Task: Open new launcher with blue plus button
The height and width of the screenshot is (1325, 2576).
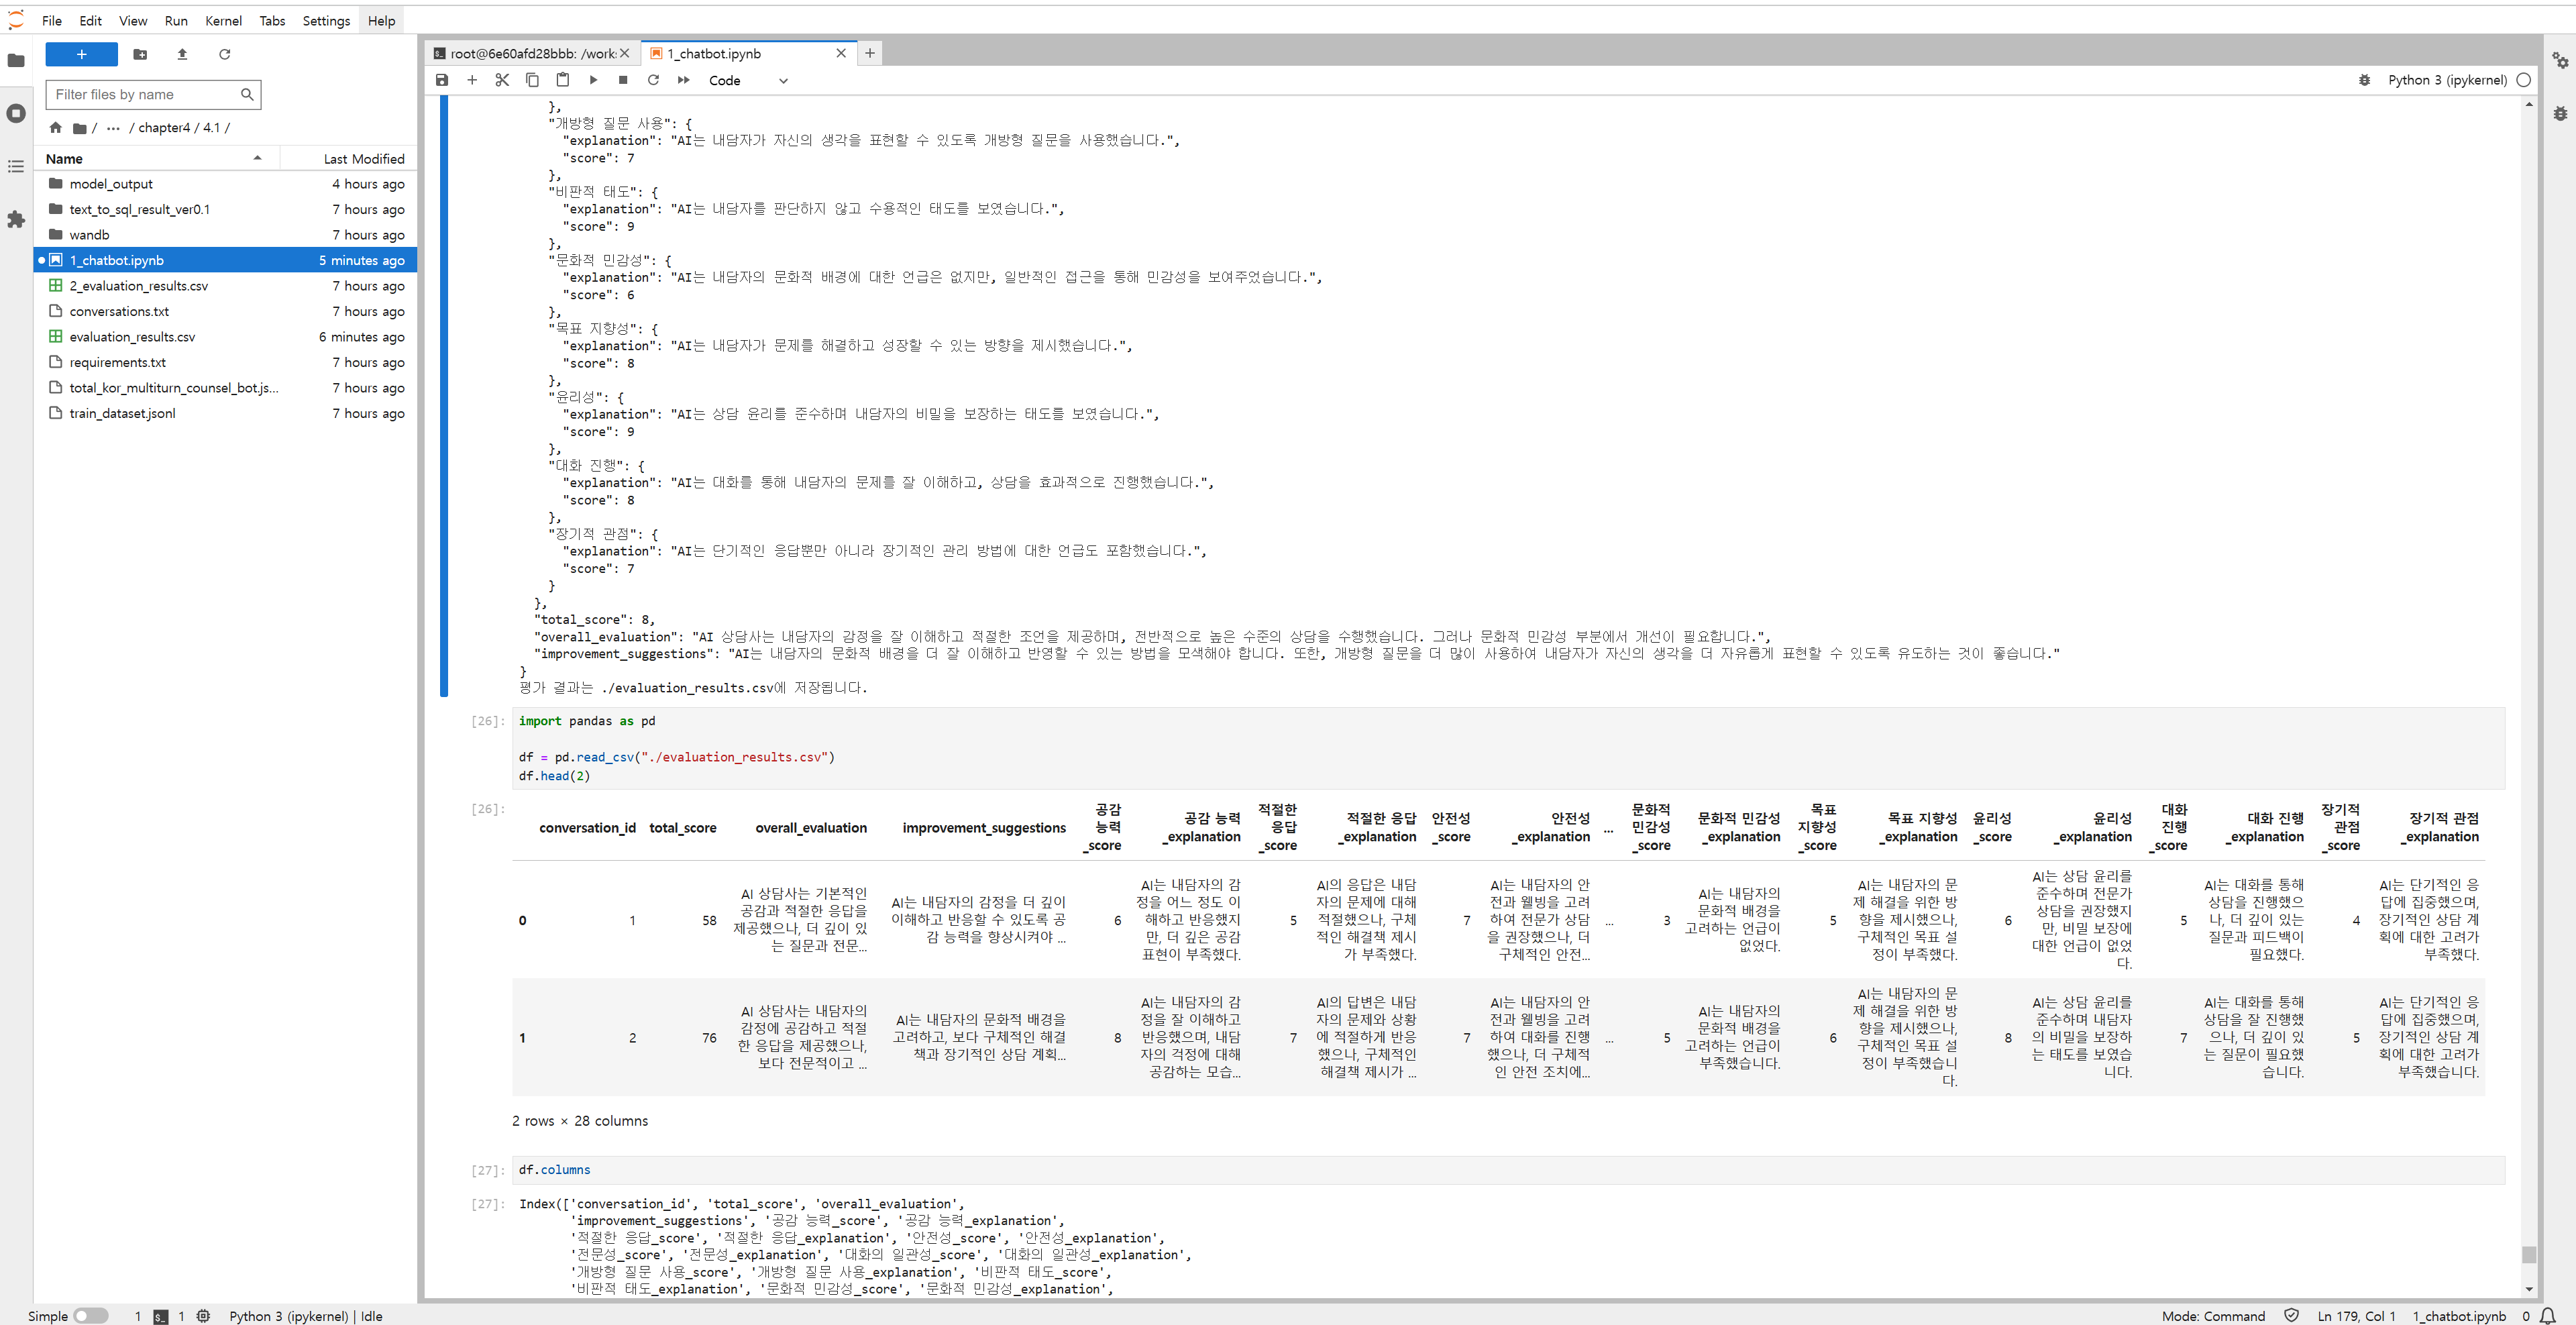Action: pos(82,54)
